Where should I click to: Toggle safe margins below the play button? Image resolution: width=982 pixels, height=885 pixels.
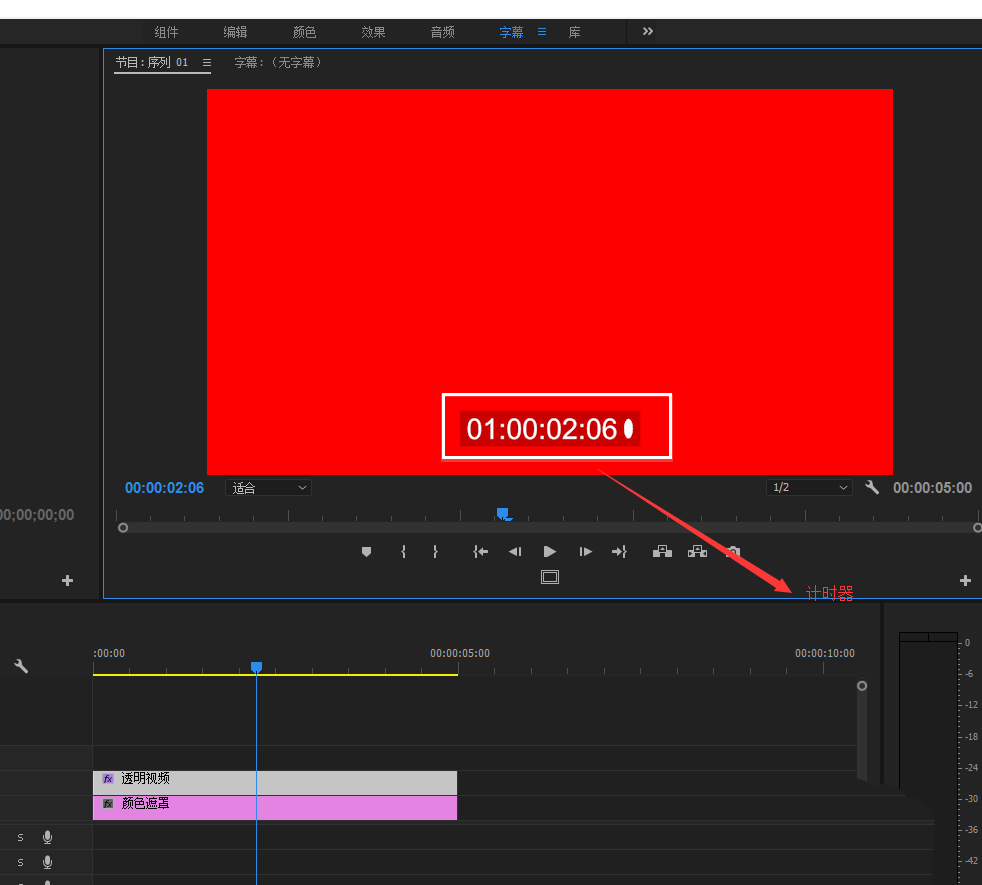549,576
